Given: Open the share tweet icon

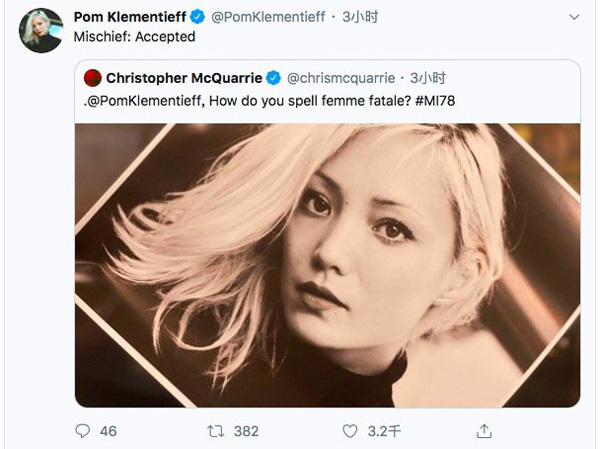Looking at the screenshot, I should 484,431.
